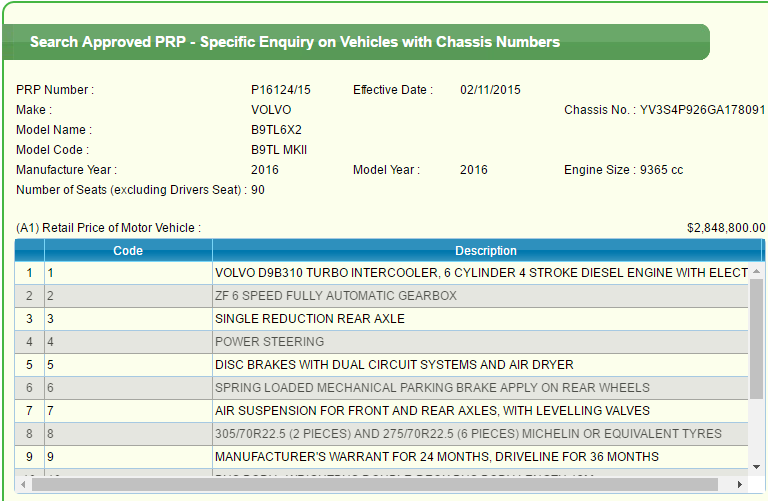Click the PRP number P16124/15 value

(281, 90)
